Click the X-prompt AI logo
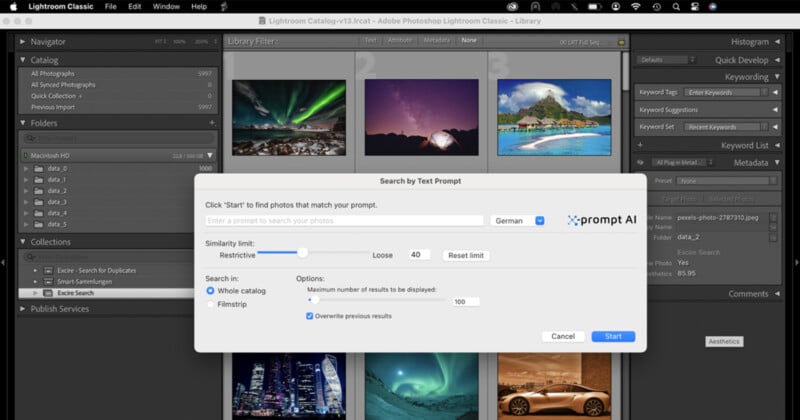The width and height of the screenshot is (800, 420). click(x=602, y=220)
